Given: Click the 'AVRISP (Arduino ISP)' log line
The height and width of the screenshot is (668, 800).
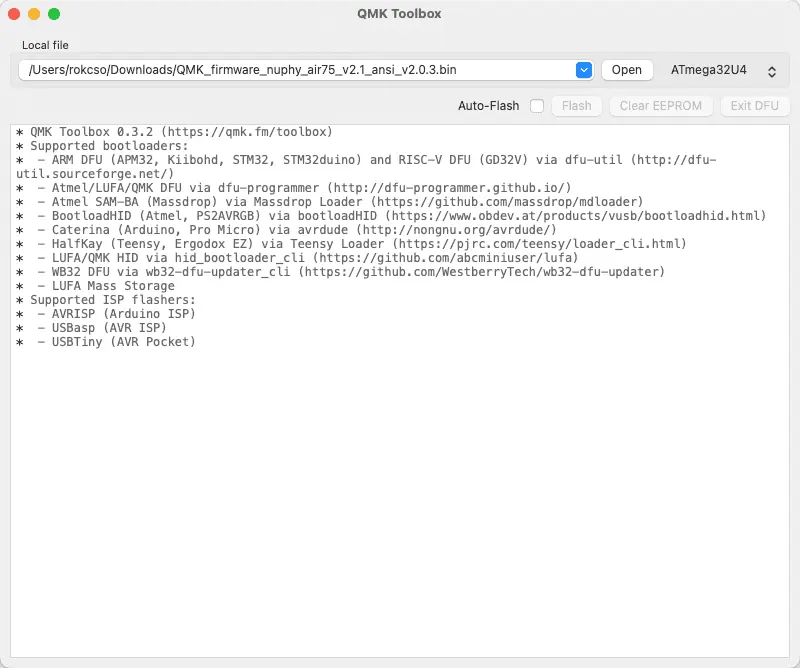Looking at the screenshot, I should pos(106,314).
